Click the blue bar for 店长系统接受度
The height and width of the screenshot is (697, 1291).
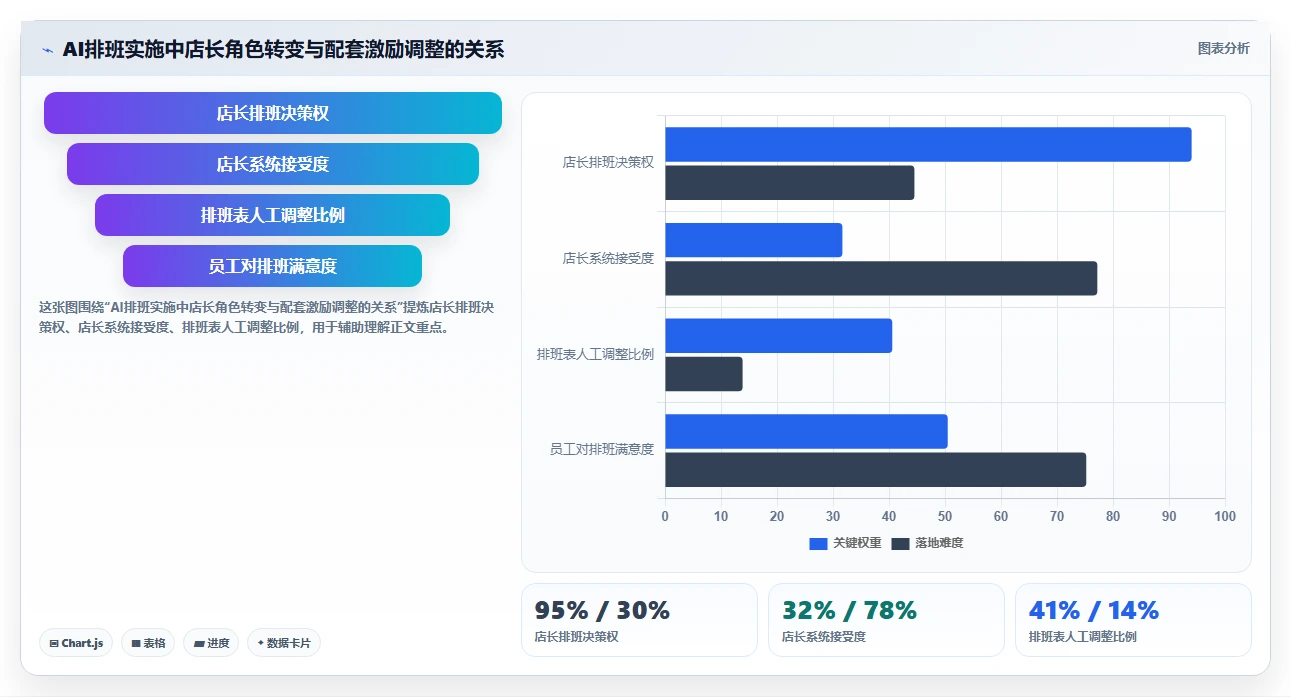tap(754, 240)
